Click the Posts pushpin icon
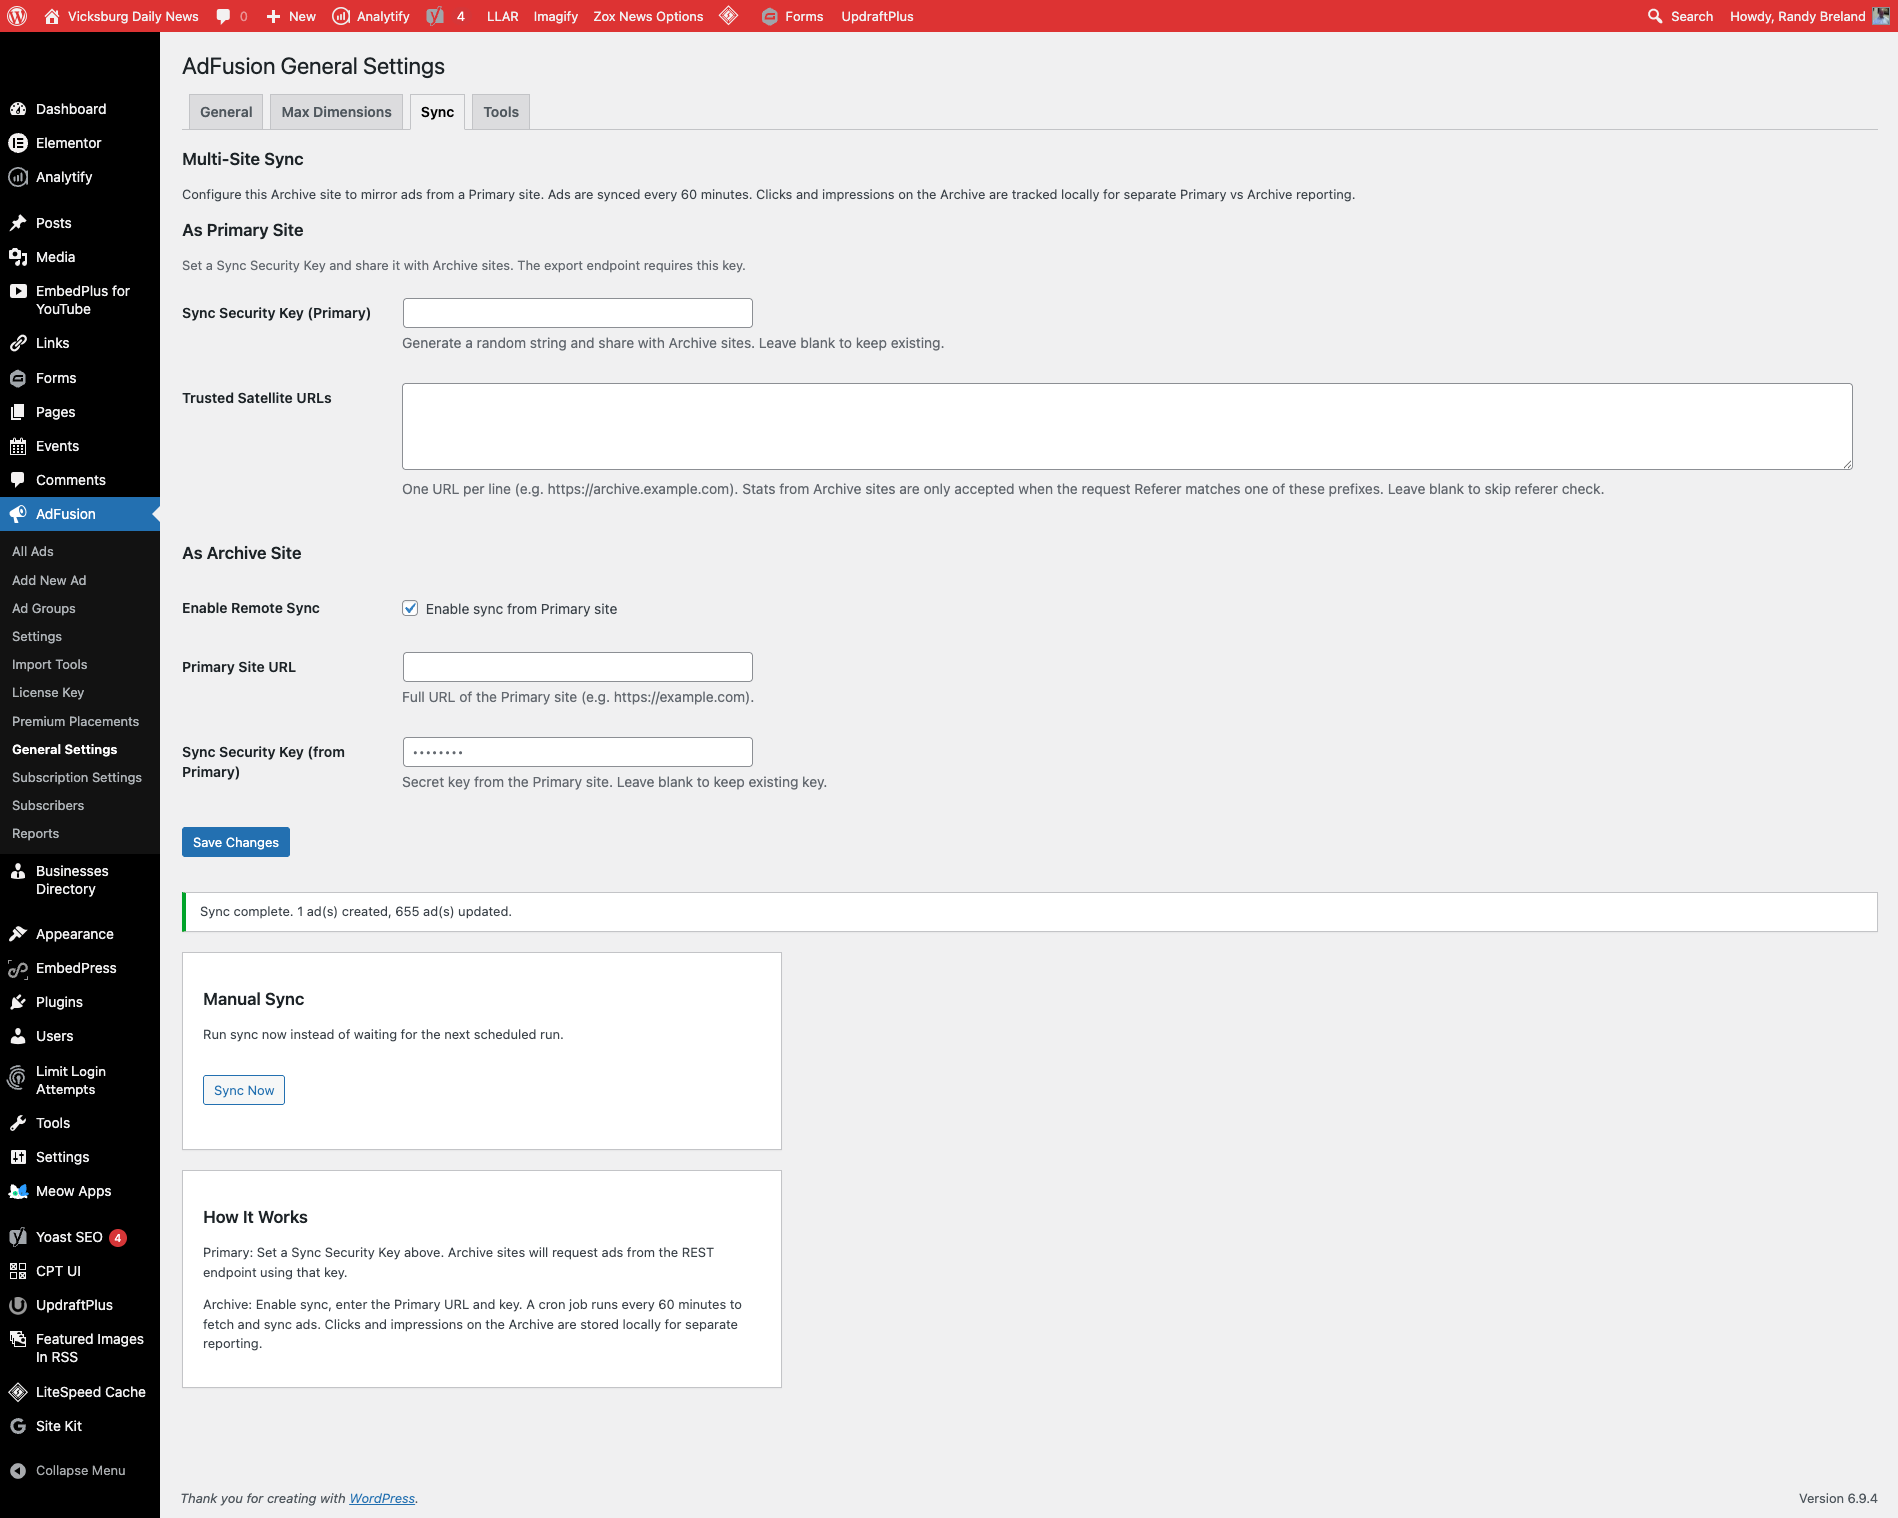 [18, 223]
